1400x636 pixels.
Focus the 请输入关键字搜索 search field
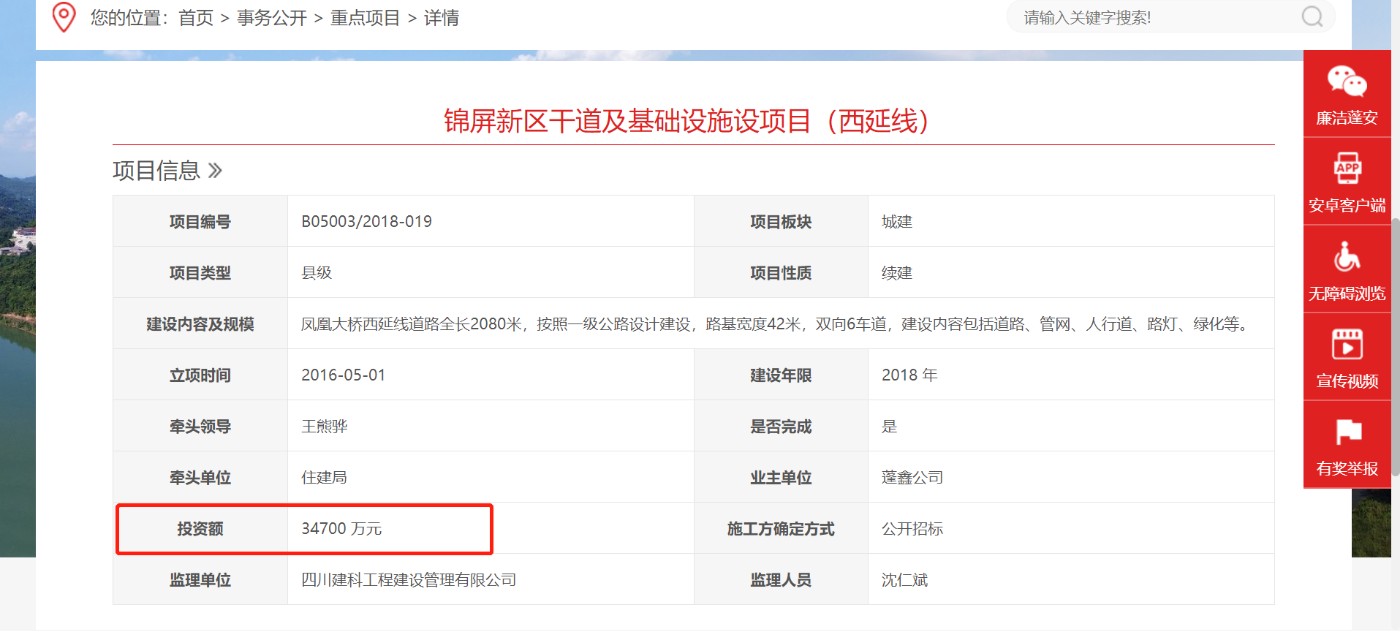pyautogui.click(x=1155, y=18)
